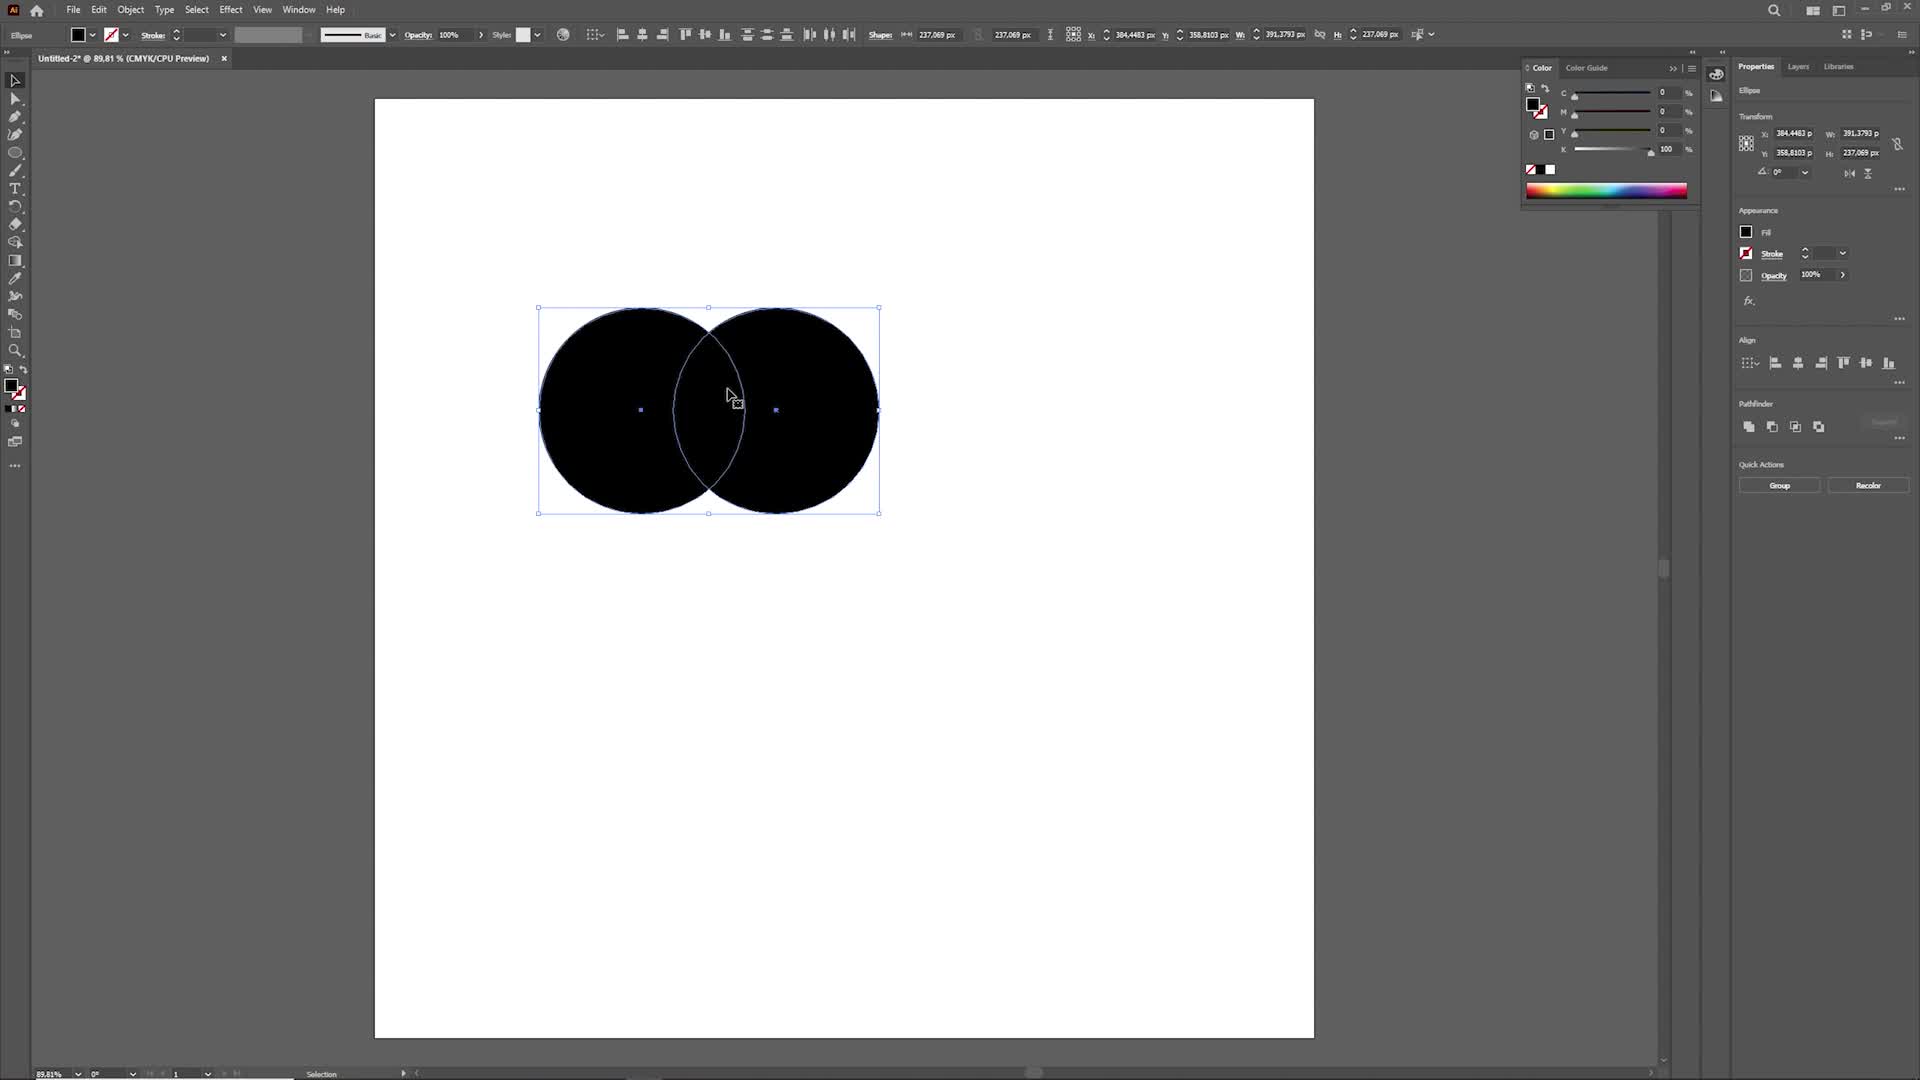Image resolution: width=1920 pixels, height=1080 pixels.
Task: Open the Effect menu
Action: coord(231,10)
